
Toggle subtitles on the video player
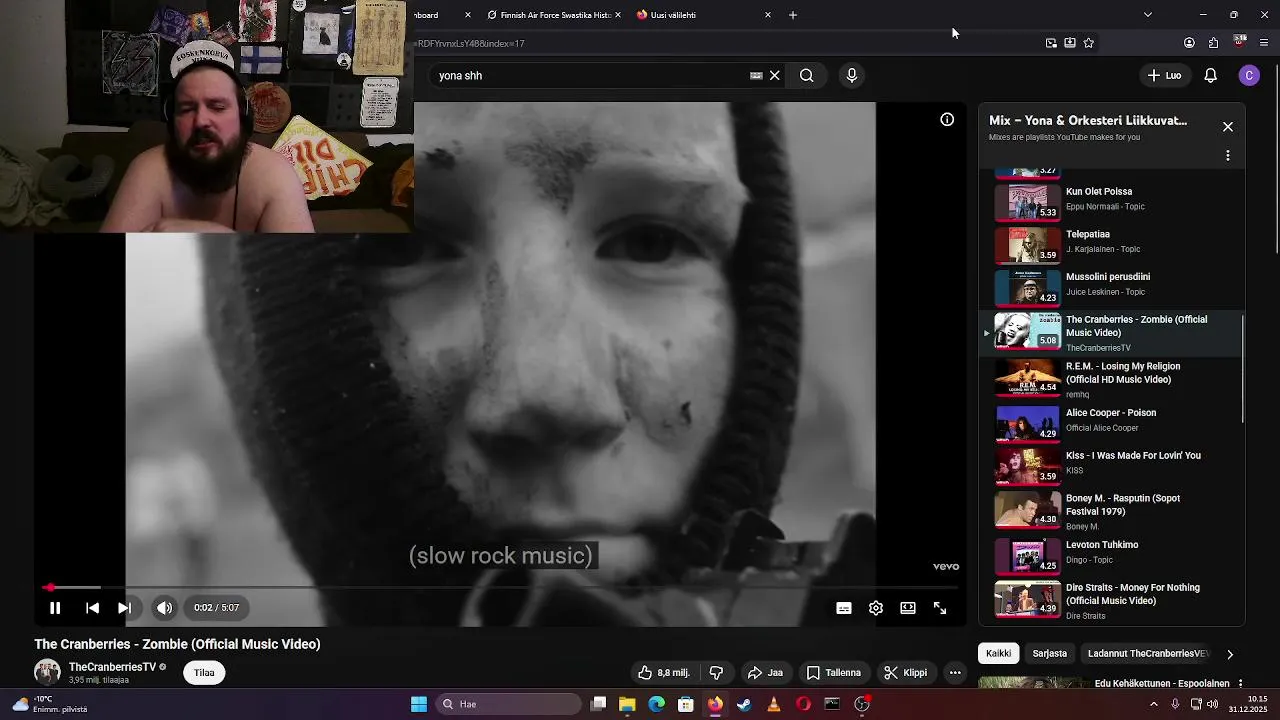click(x=844, y=608)
